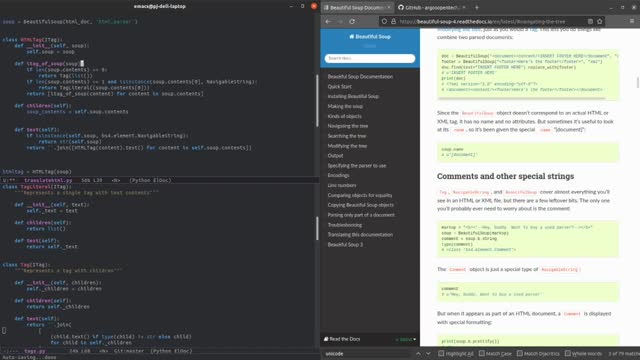The height and width of the screenshot is (360, 640).
Task: Enable Match Diacritics in find bar
Action: (538, 353)
